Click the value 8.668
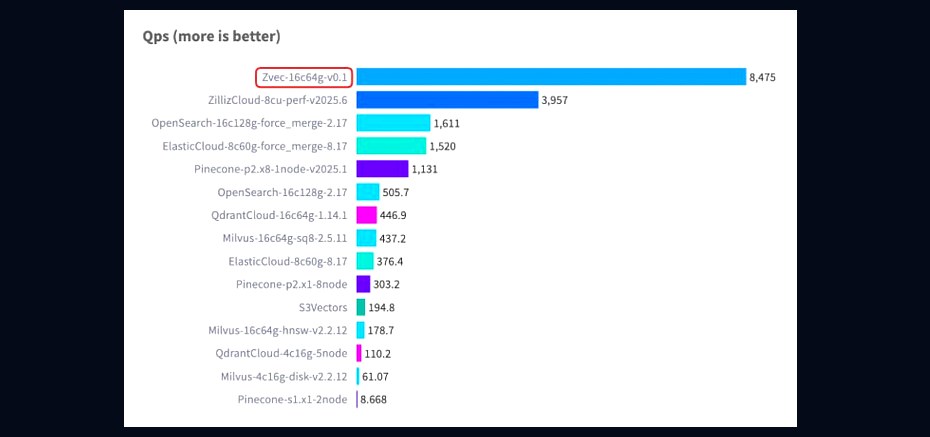 click(x=374, y=400)
